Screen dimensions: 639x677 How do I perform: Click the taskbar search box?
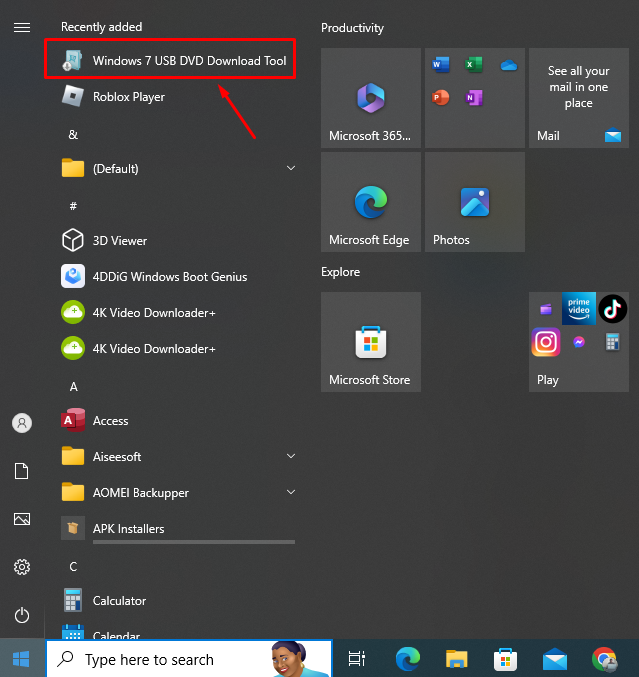click(189, 659)
